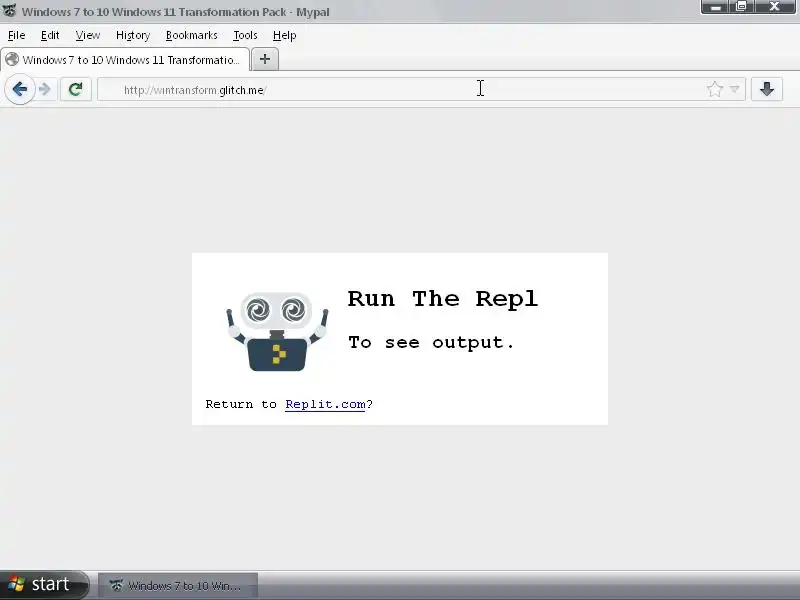This screenshot has height=600, width=800.
Task: Open the History menu
Action: pyautogui.click(x=133, y=35)
